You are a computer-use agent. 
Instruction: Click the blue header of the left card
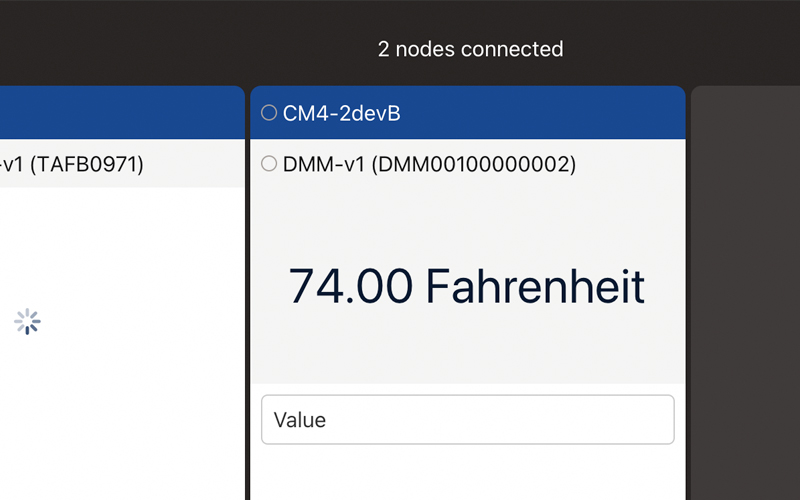(120, 112)
